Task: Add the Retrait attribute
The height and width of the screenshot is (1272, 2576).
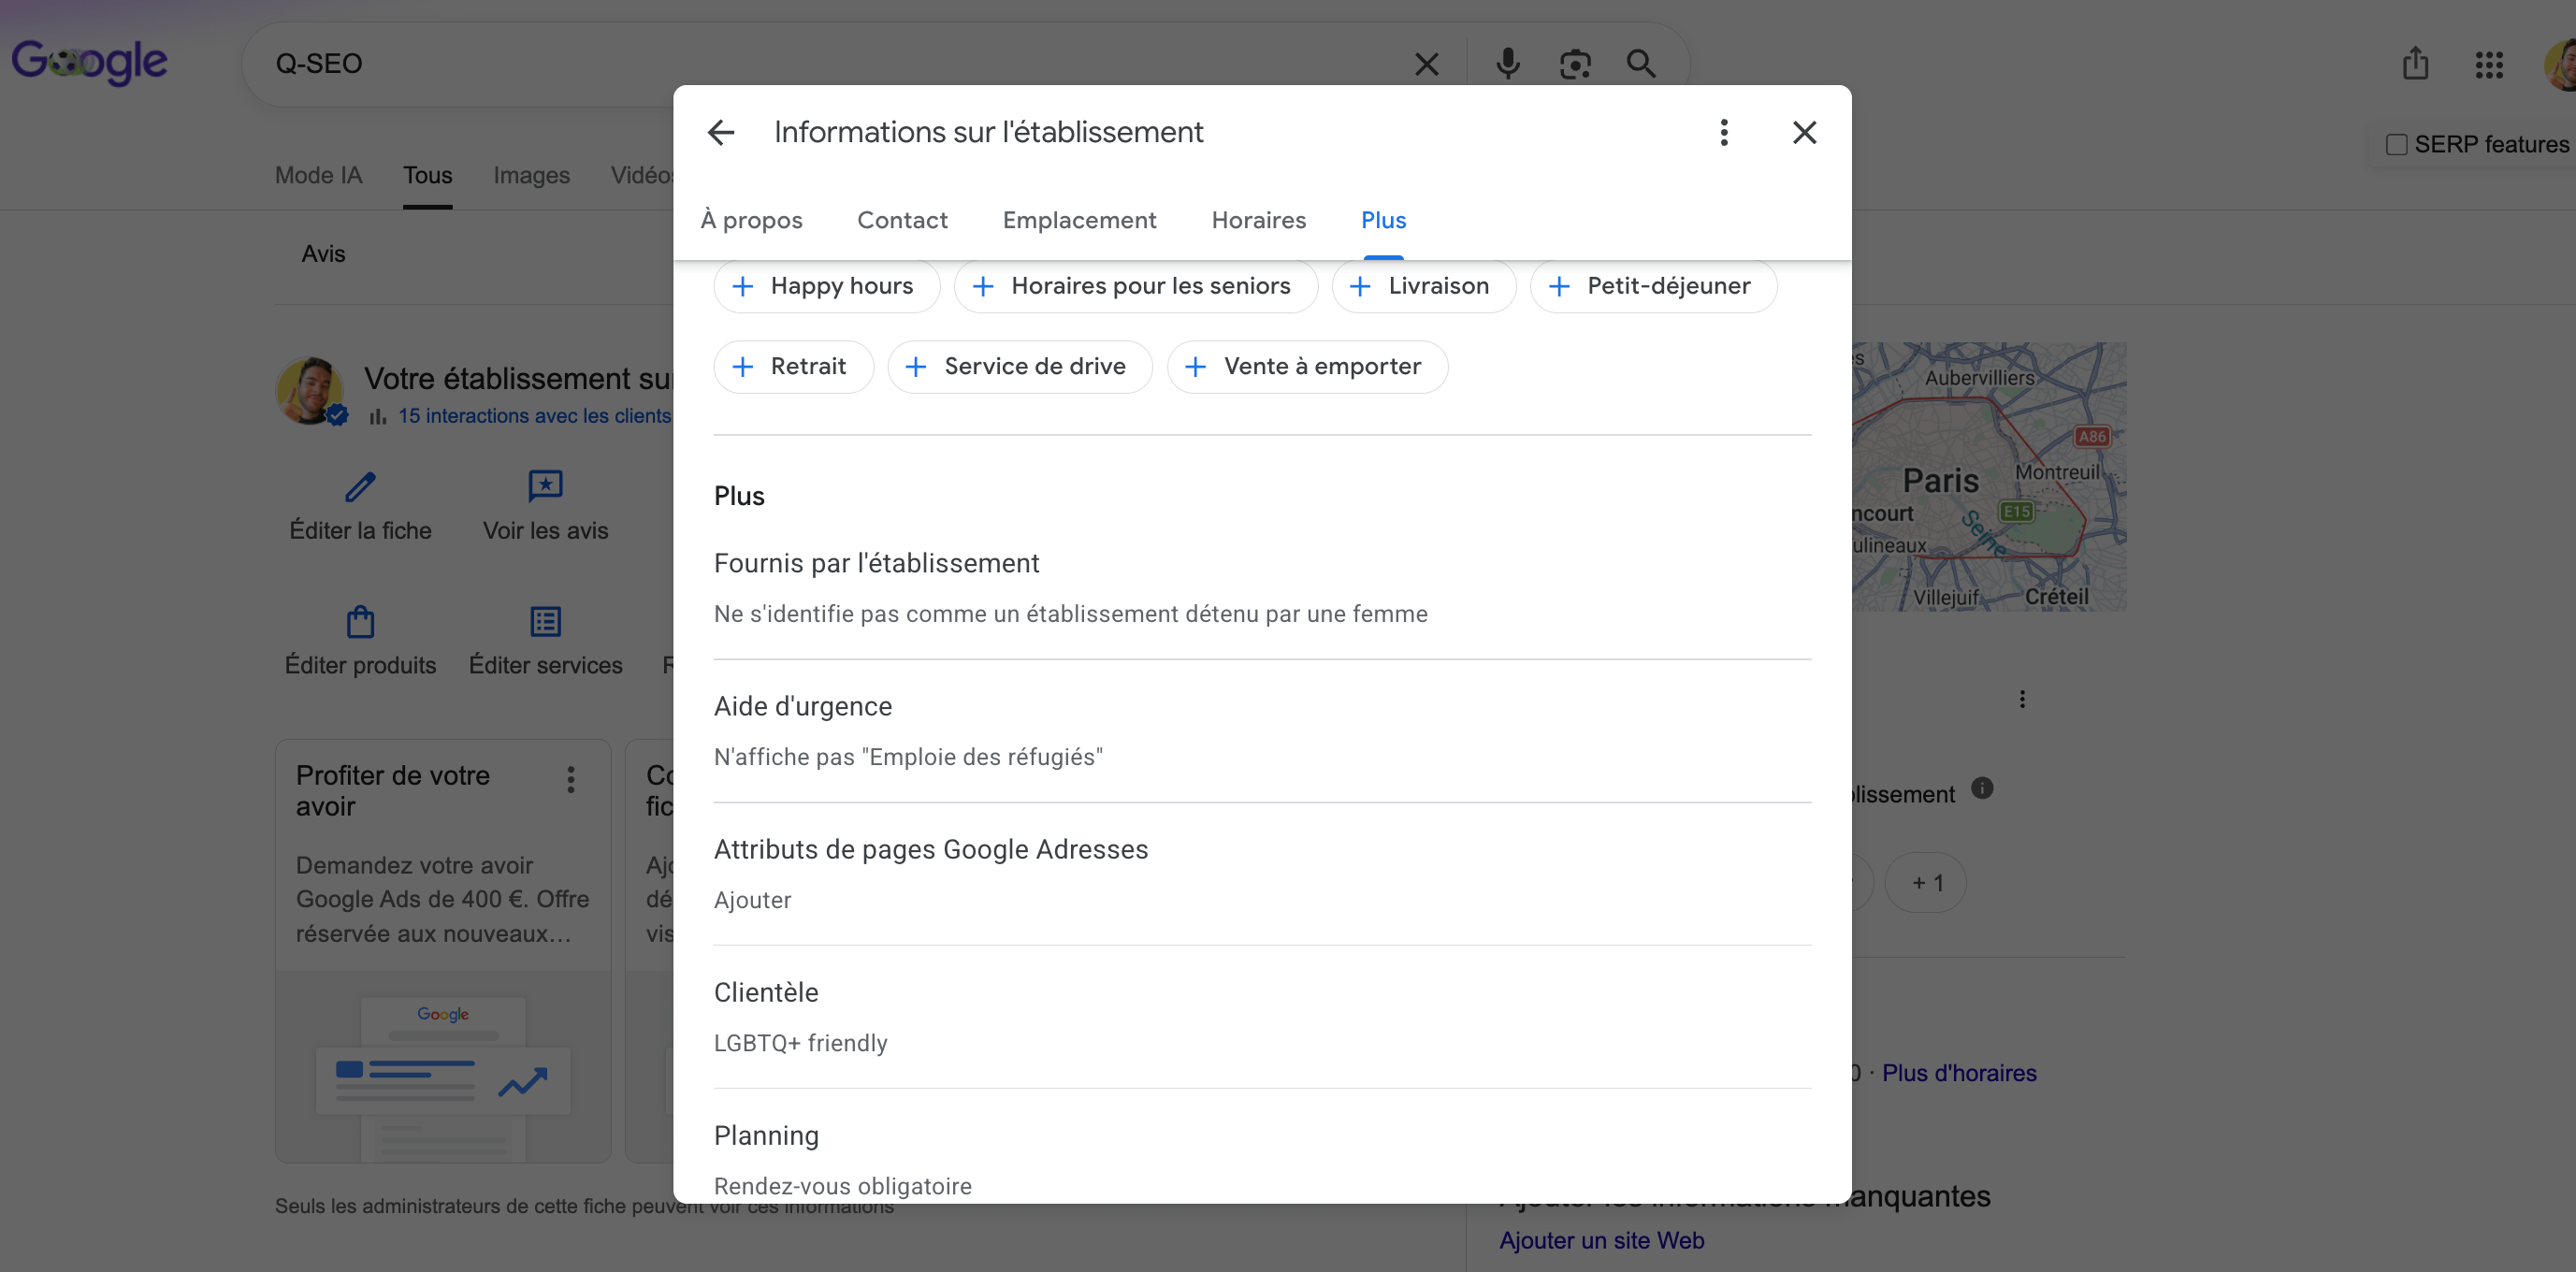Action: (x=793, y=367)
